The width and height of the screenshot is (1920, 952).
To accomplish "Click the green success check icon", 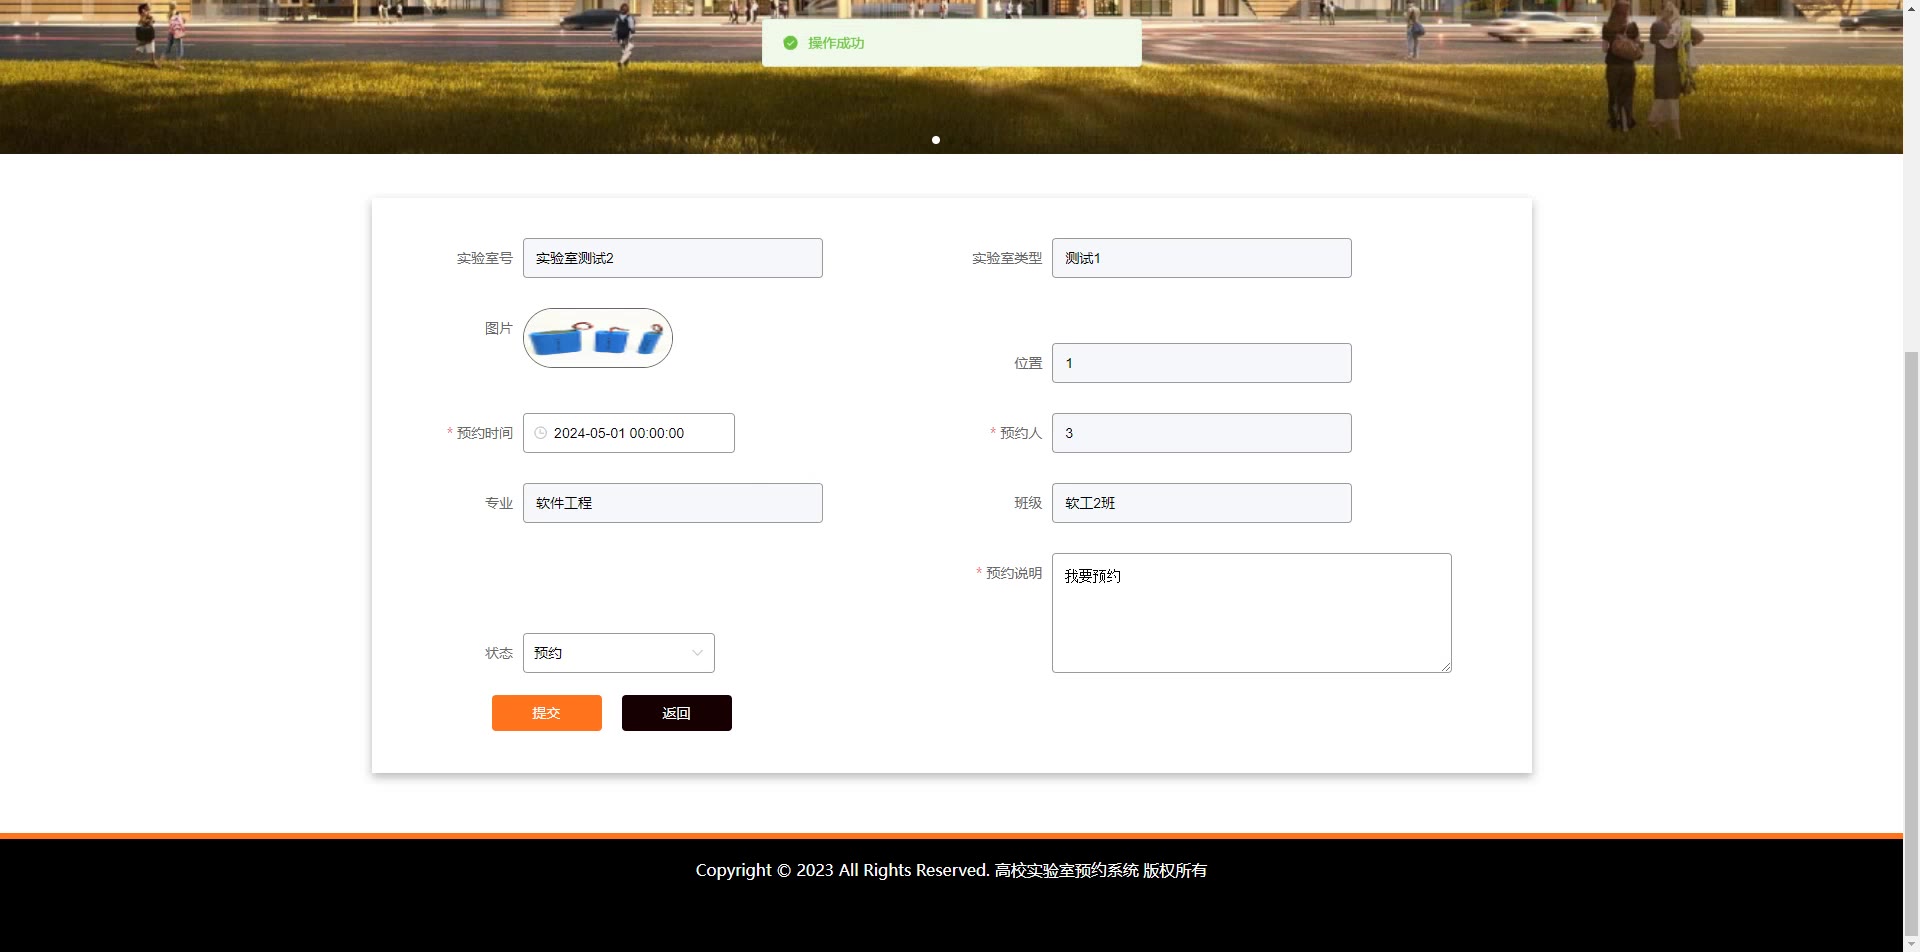I will 790,43.
